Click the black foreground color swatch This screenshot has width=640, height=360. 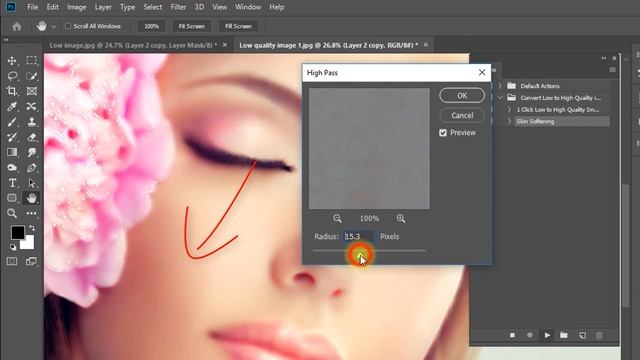(17, 232)
